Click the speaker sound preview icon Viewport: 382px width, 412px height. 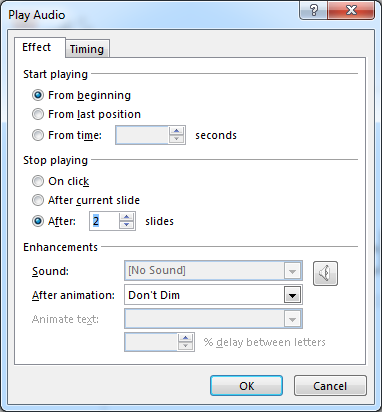(325, 273)
